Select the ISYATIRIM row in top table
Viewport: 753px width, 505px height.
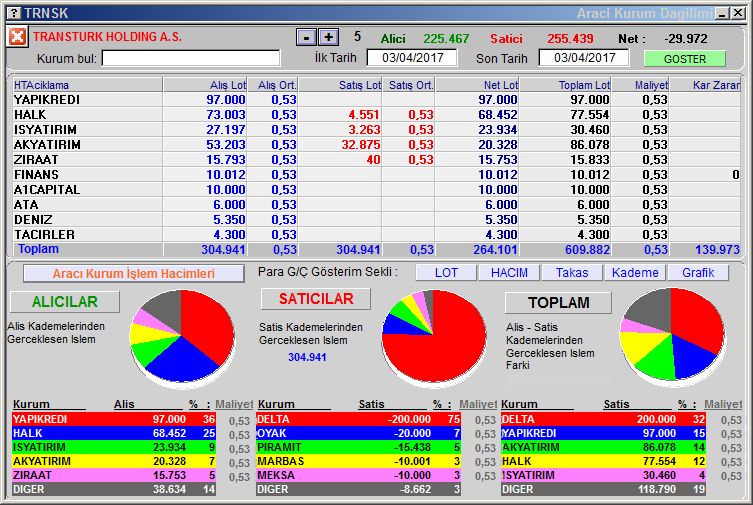[376, 130]
